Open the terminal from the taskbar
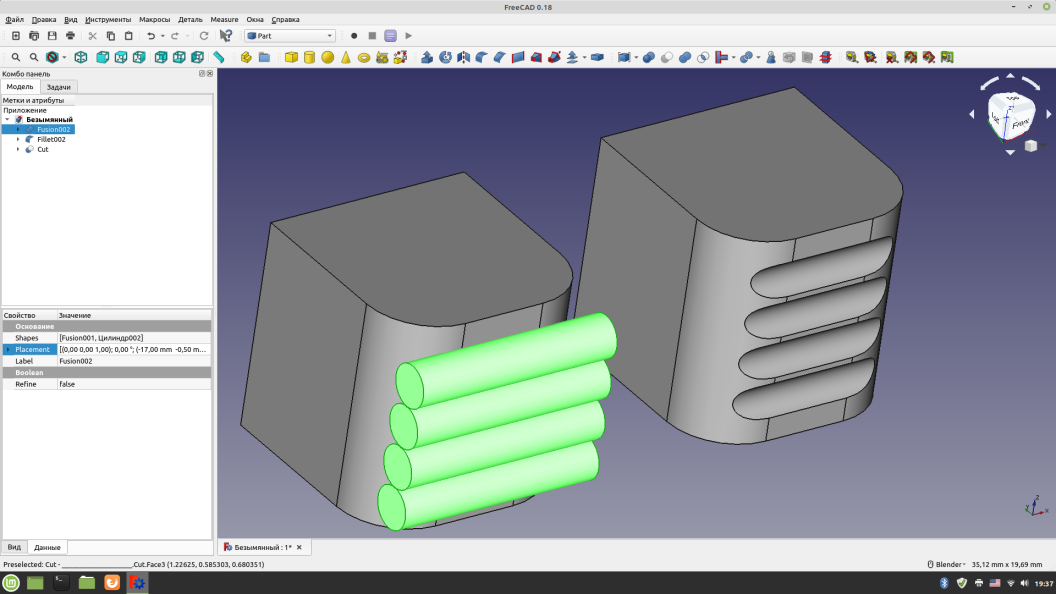The height and width of the screenshot is (594, 1056). (x=61, y=583)
